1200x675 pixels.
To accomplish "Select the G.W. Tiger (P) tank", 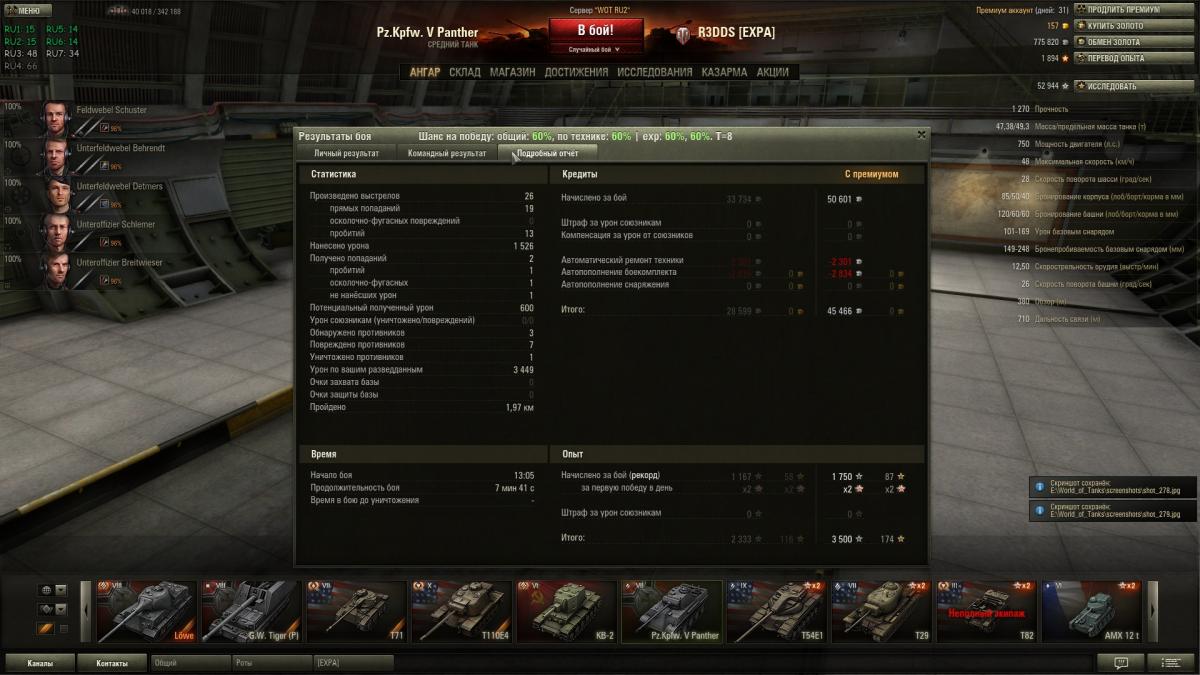I will [x=251, y=611].
